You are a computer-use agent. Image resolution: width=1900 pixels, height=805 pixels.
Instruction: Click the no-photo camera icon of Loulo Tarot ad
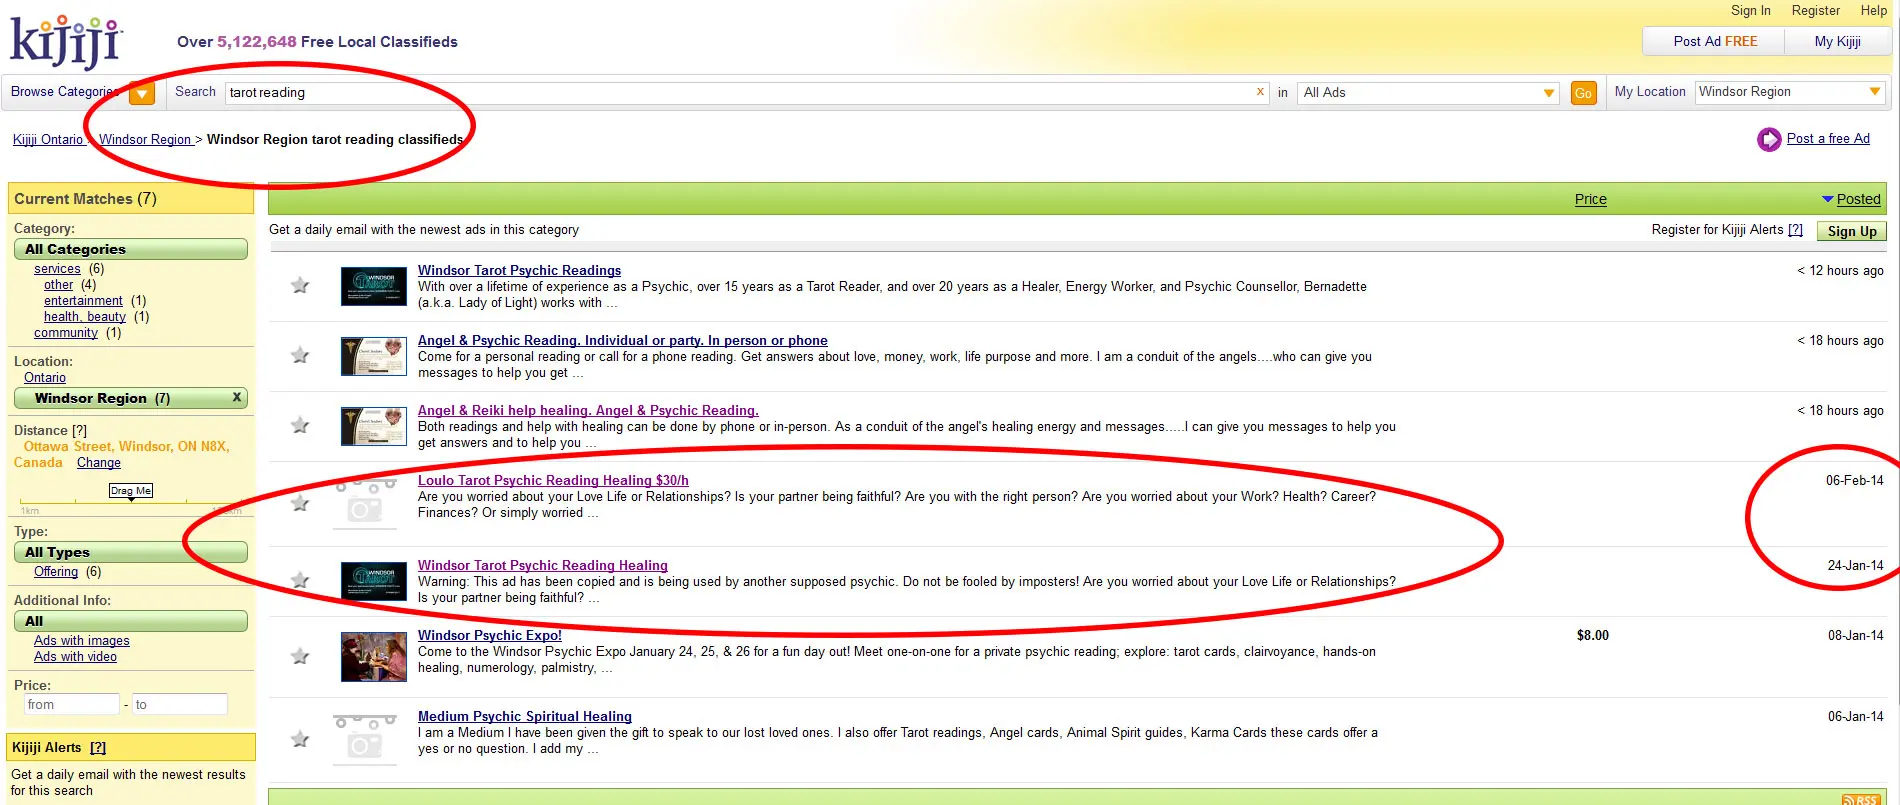pyautogui.click(x=365, y=502)
